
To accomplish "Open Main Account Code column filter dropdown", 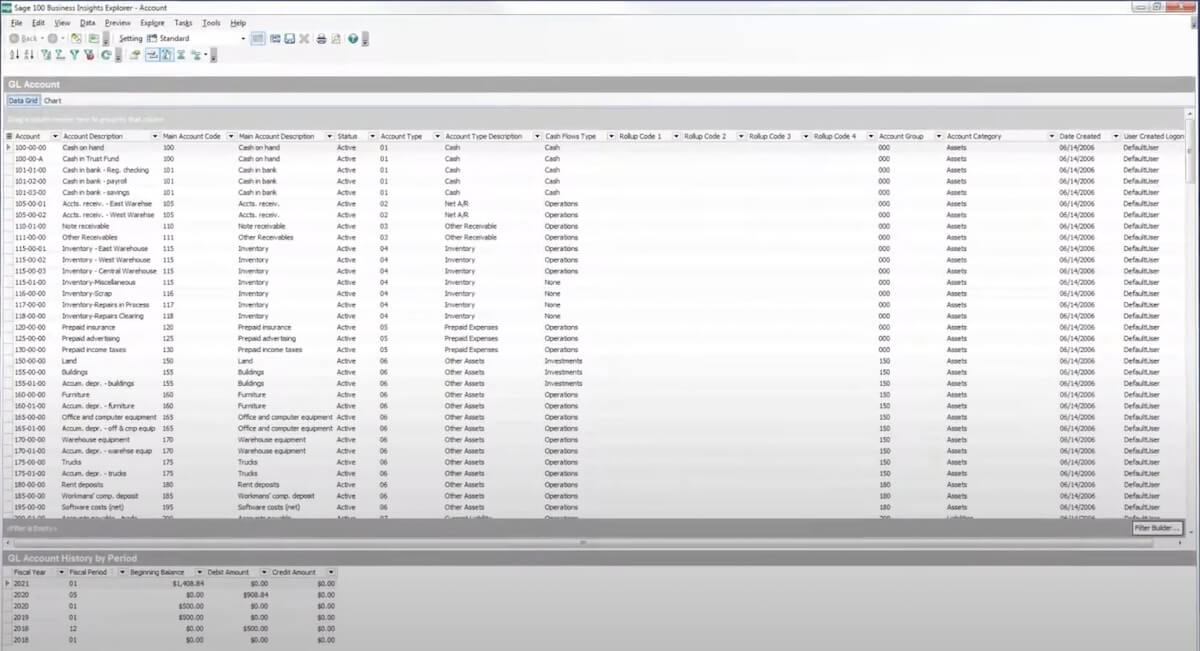I will pos(230,136).
